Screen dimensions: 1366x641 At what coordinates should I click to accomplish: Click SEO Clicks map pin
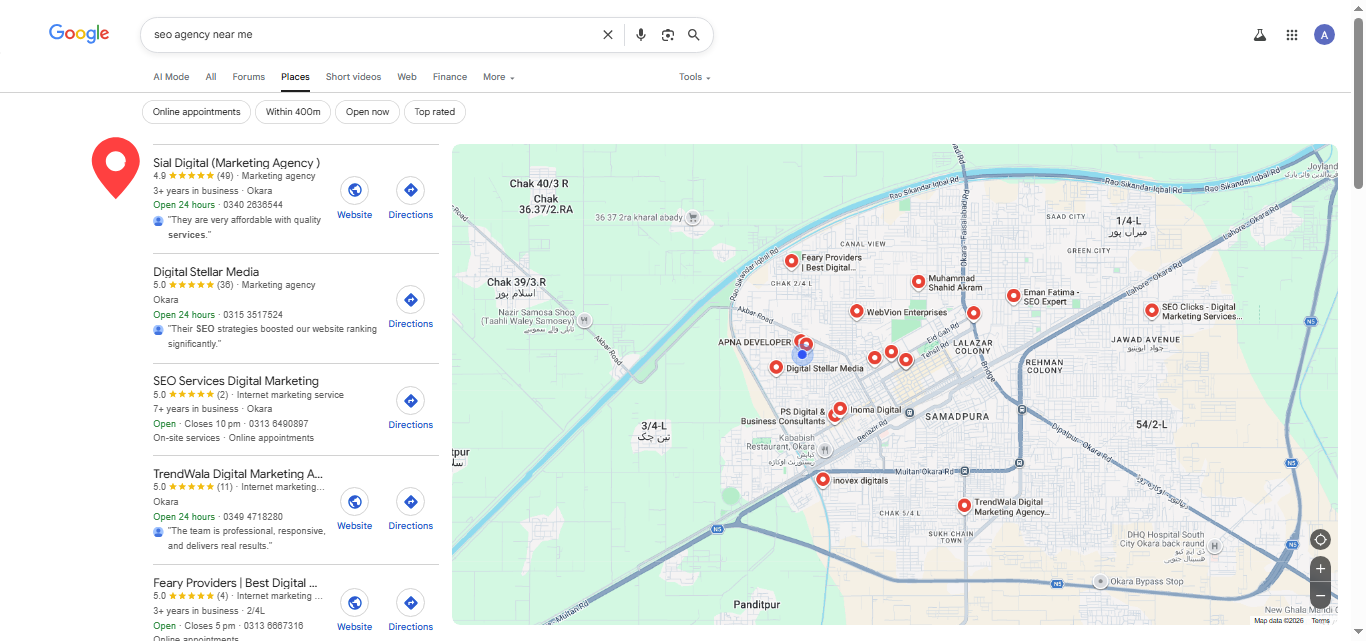pos(1151,310)
